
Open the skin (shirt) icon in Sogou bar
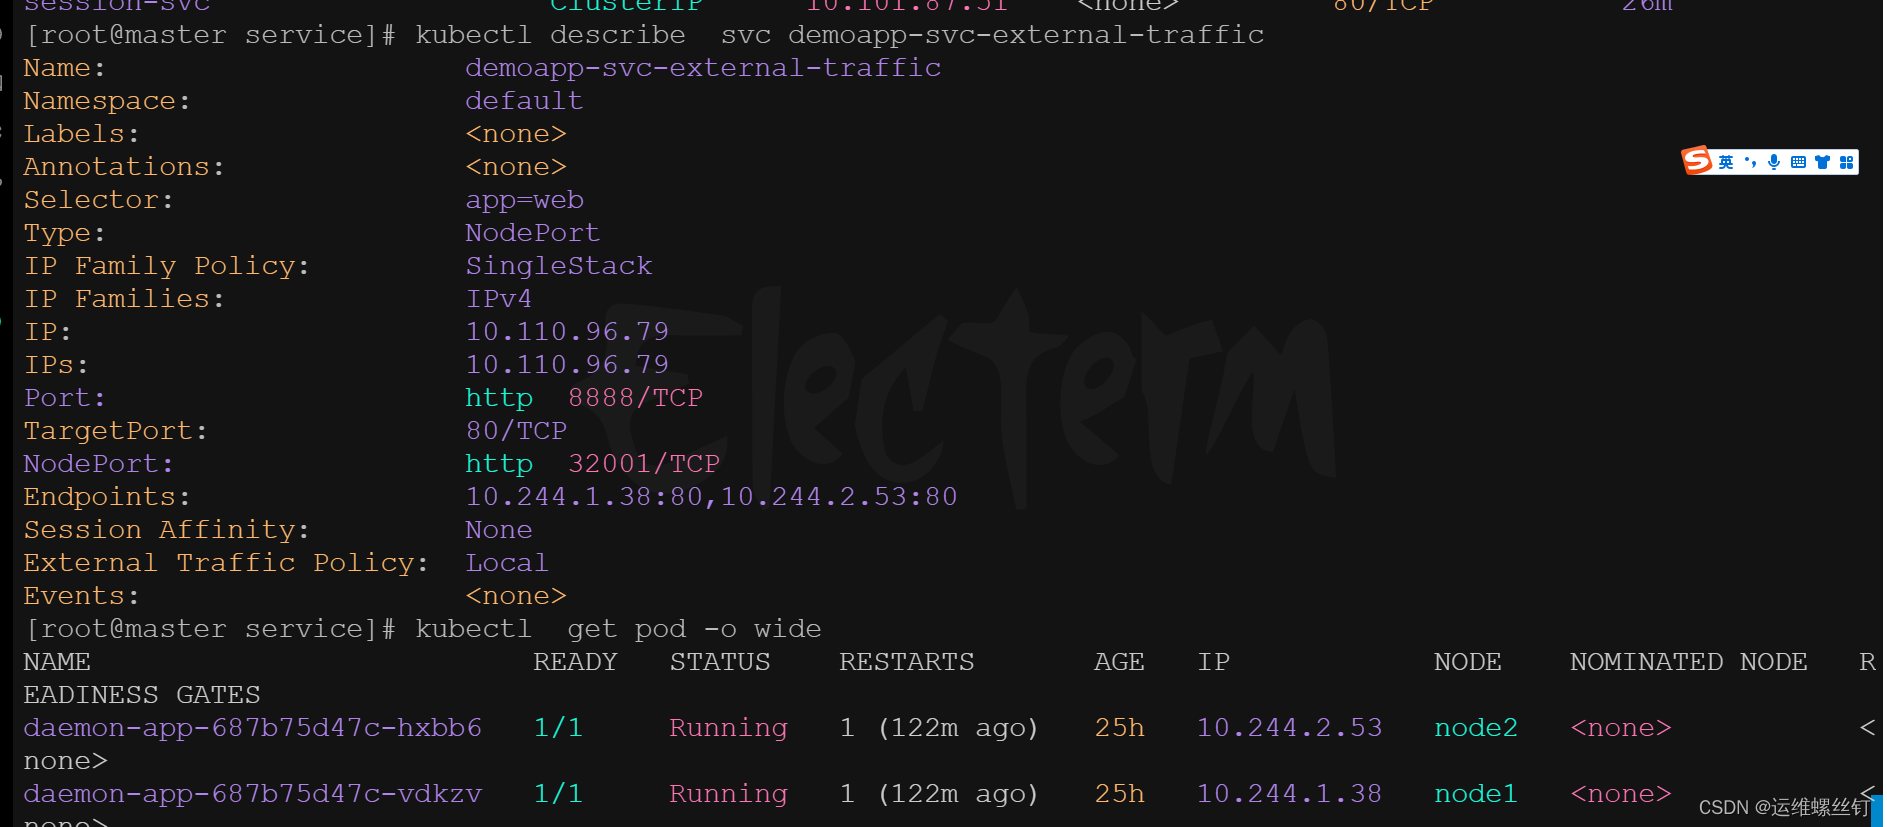point(1822,162)
